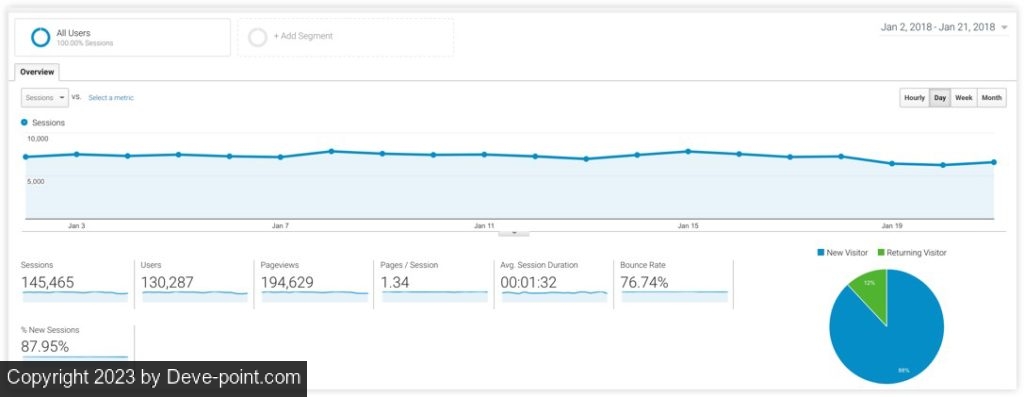The width and height of the screenshot is (1024, 397).
Task: Click the + Add Segment box
Action: coord(345,37)
